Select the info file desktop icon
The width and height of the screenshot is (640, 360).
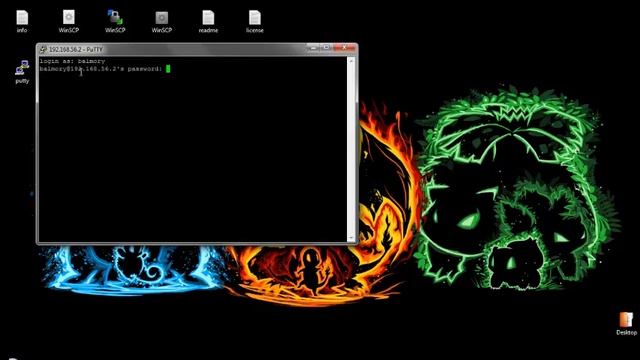pyautogui.click(x=22, y=21)
